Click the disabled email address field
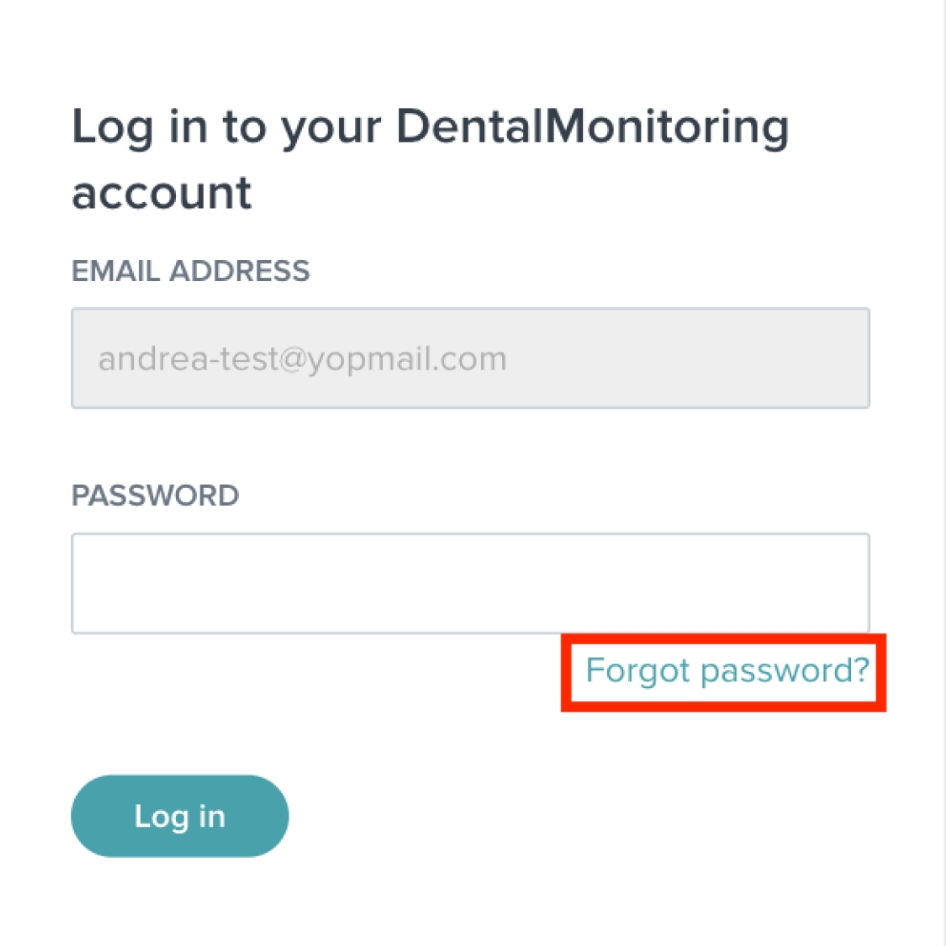The height and width of the screenshot is (946, 946). pos(470,358)
